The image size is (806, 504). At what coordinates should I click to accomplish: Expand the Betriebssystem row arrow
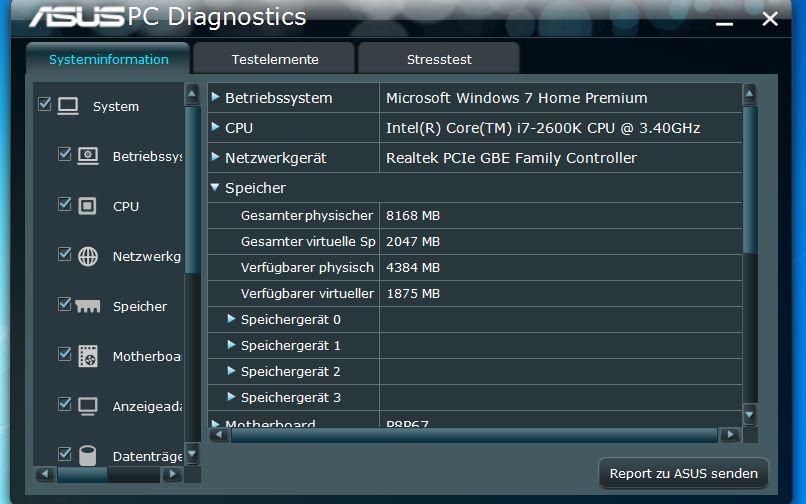click(x=215, y=97)
